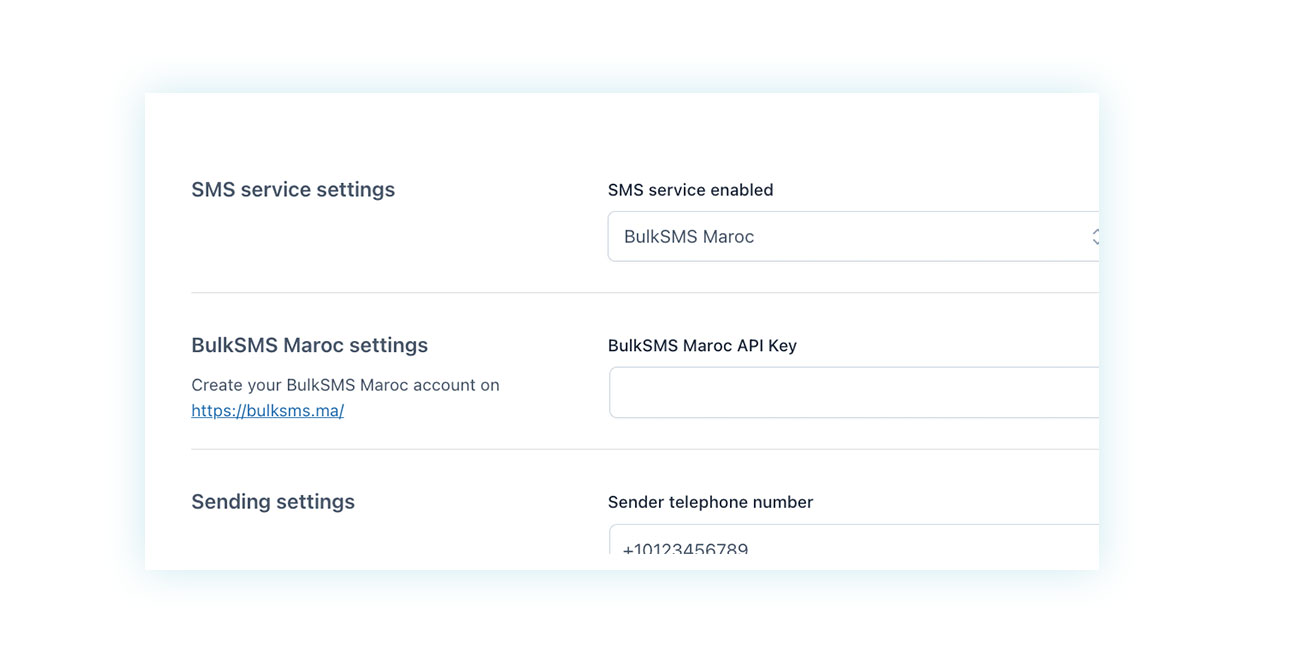Click the Sender telephone number label

coord(710,502)
